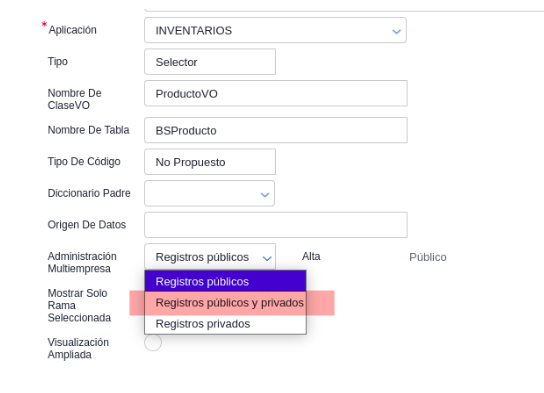This screenshot has width=544, height=393.
Task: Focus the Nombre De Tabla BSProducto field
Action: (x=276, y=130)
